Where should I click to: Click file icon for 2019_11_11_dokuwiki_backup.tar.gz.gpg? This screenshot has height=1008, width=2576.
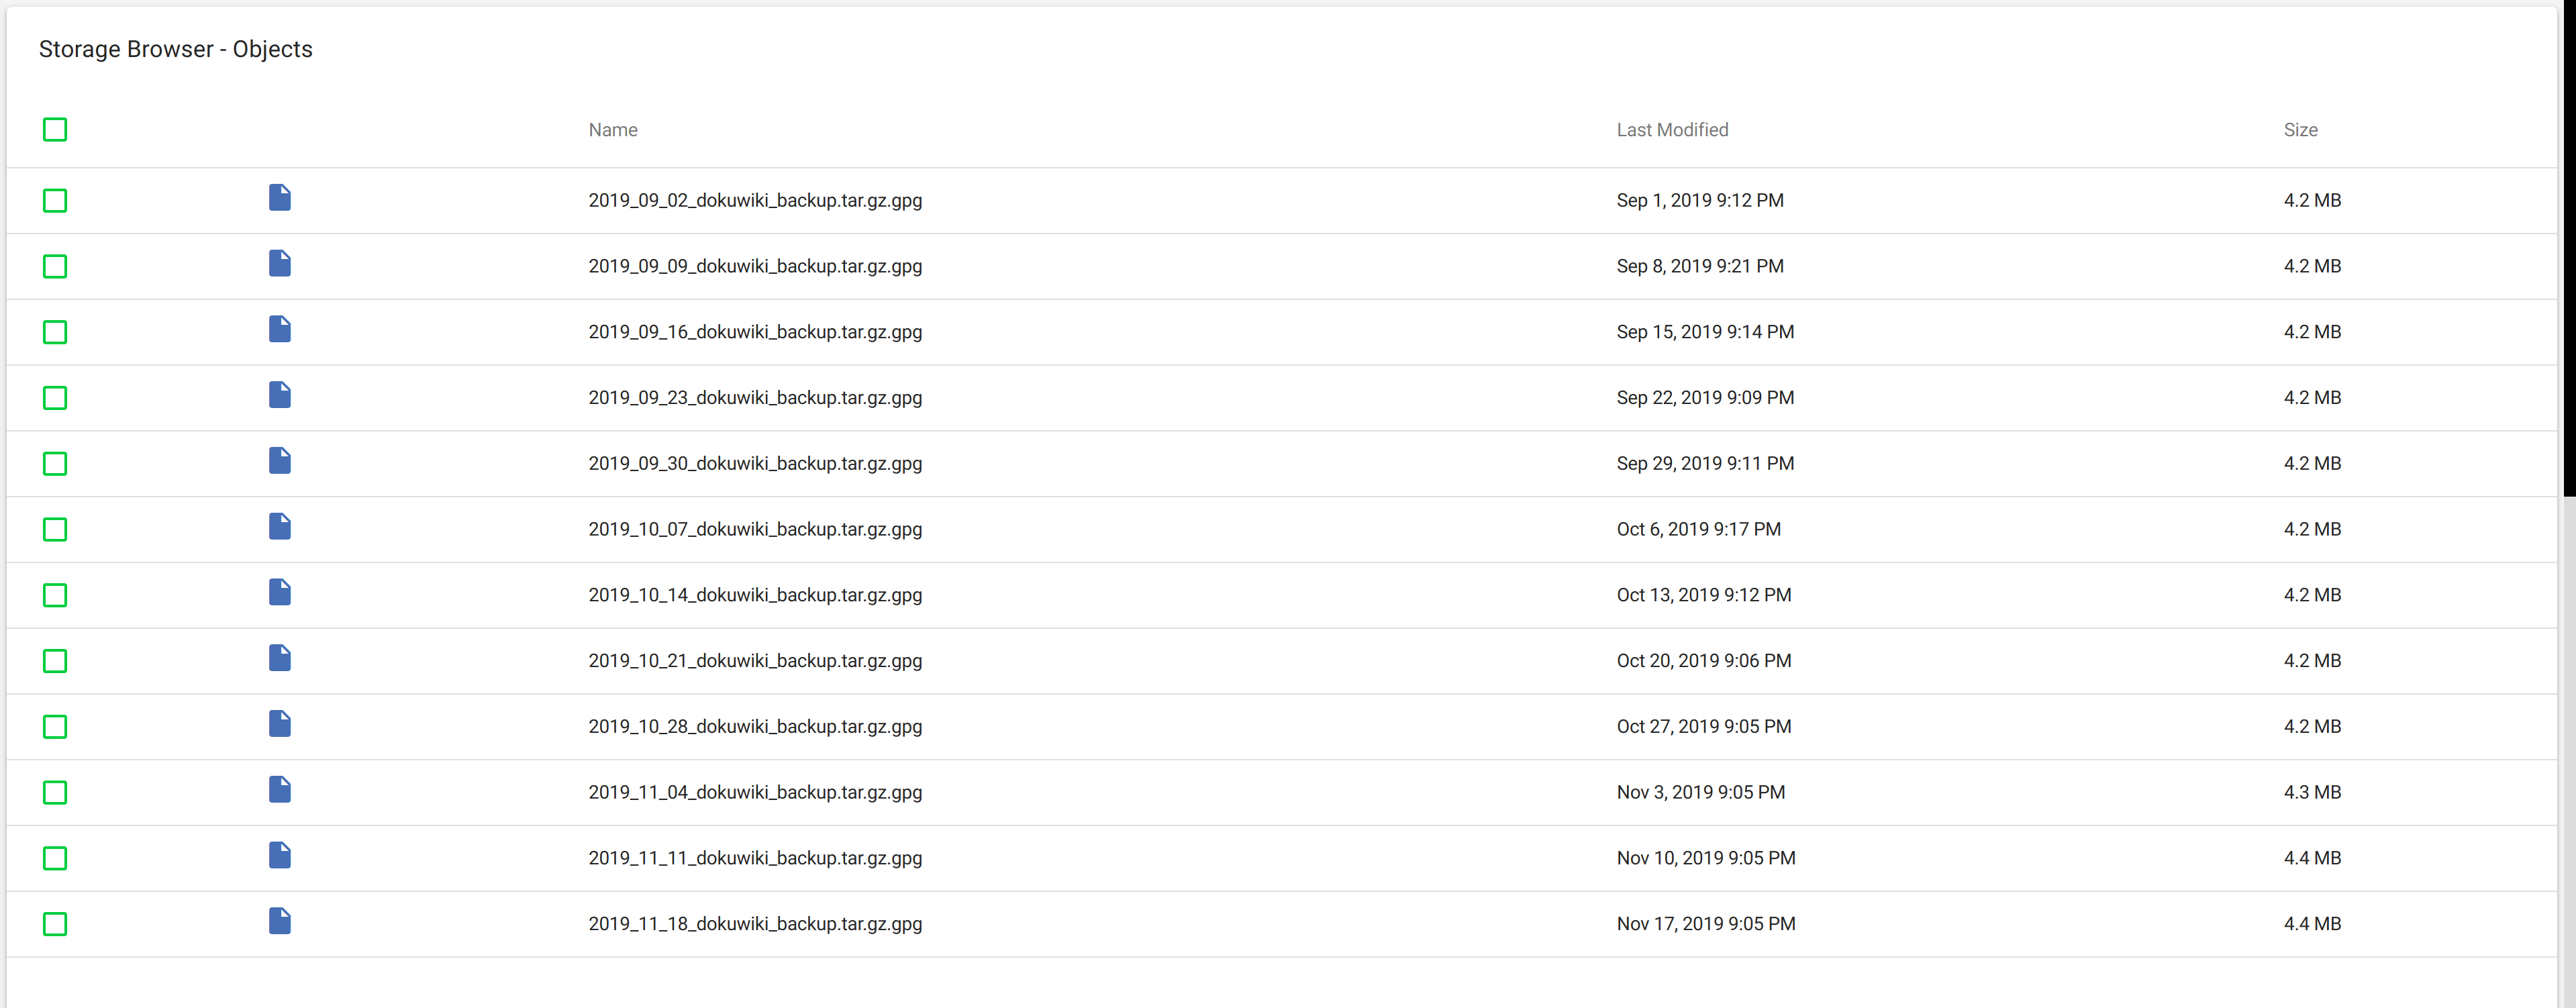(x=280, y=856)
